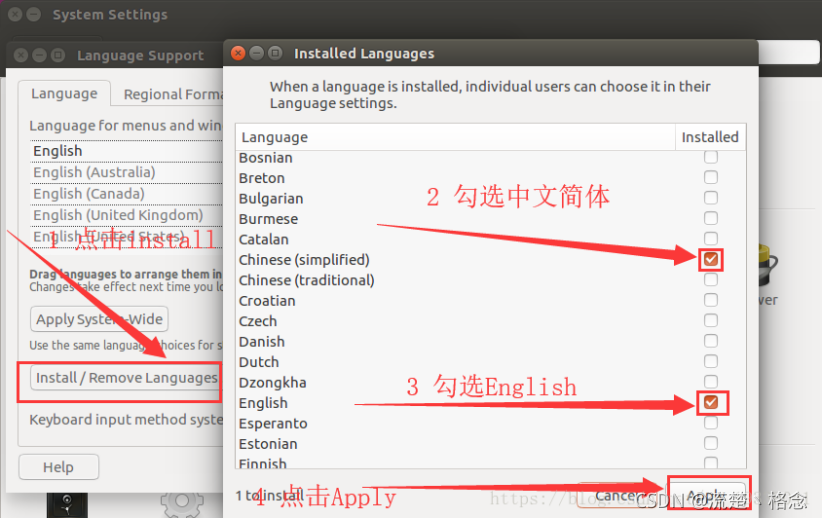823x519 pixels.
Task: Tick the Estonian installed checkbox
Action: point(711,443)
